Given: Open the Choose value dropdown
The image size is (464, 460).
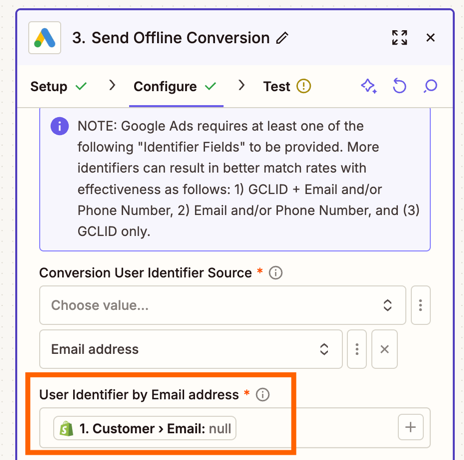Looking at the screenshot, I should click(223, 305).
